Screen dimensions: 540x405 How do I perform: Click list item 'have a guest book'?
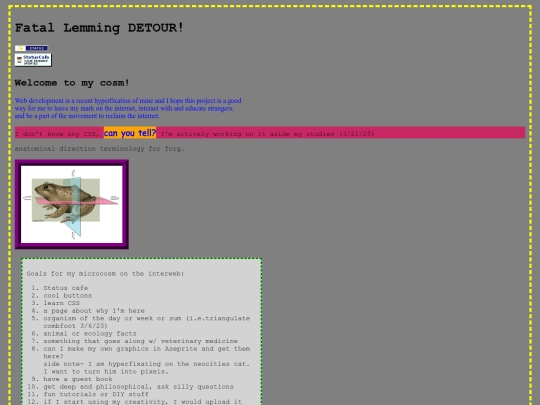coord(78,379)
